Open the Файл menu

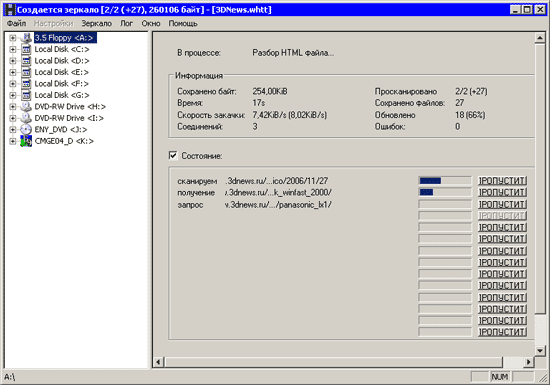point(16,23)
